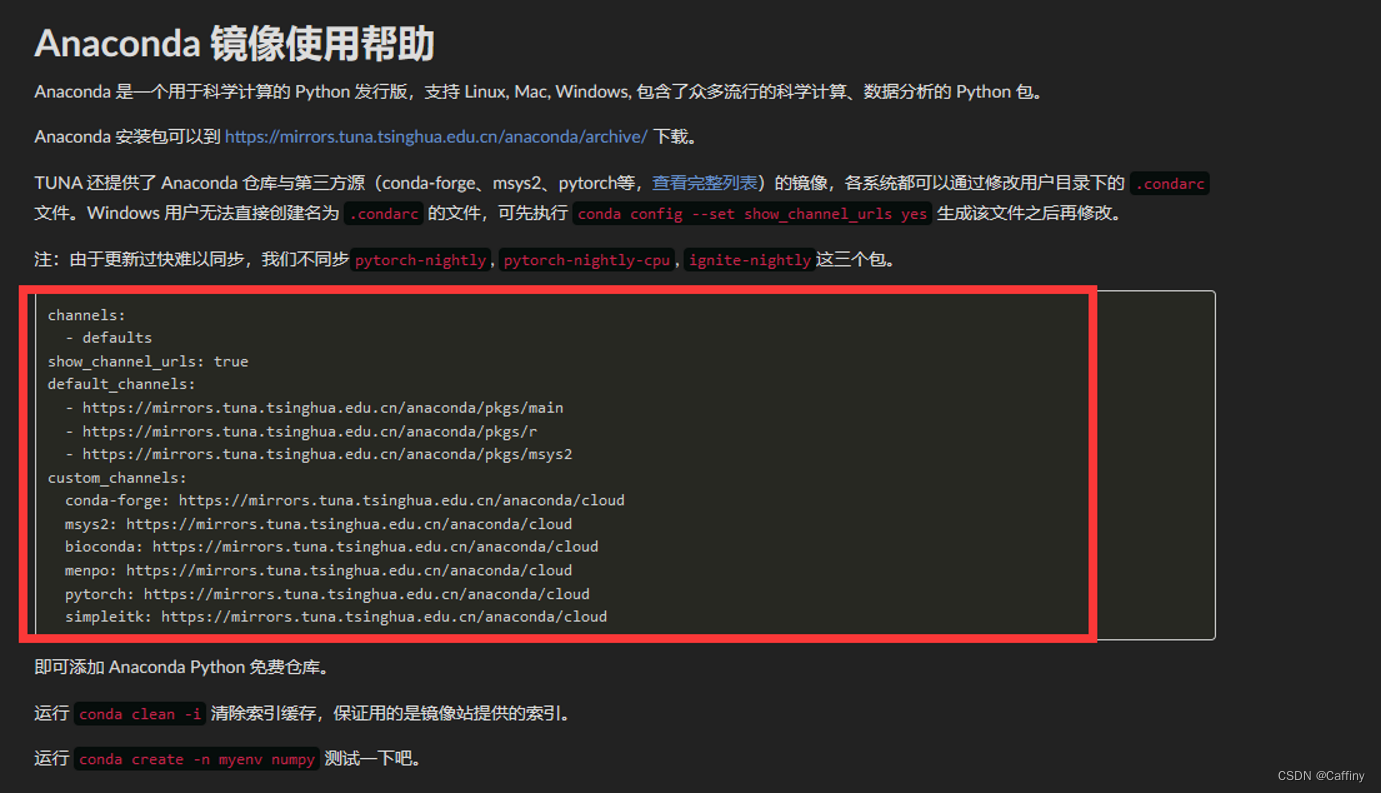This screenshot has width=1381, height=793.
Task: Click the show_channel_urls: true line
Action: tap(148, 361)
